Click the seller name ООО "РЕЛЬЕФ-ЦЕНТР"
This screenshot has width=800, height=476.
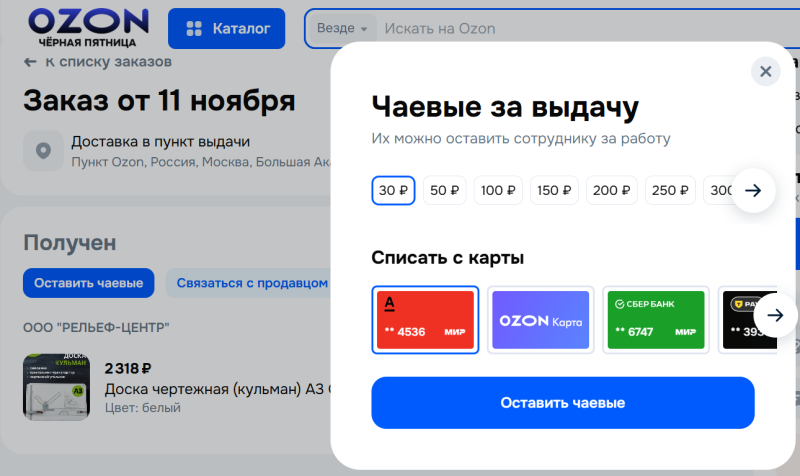click(x=96, y=328)
